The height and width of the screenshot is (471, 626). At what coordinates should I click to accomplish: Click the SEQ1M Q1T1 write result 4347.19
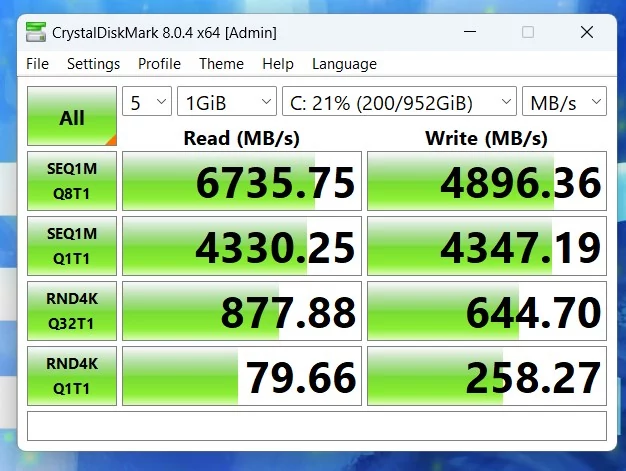487,246
